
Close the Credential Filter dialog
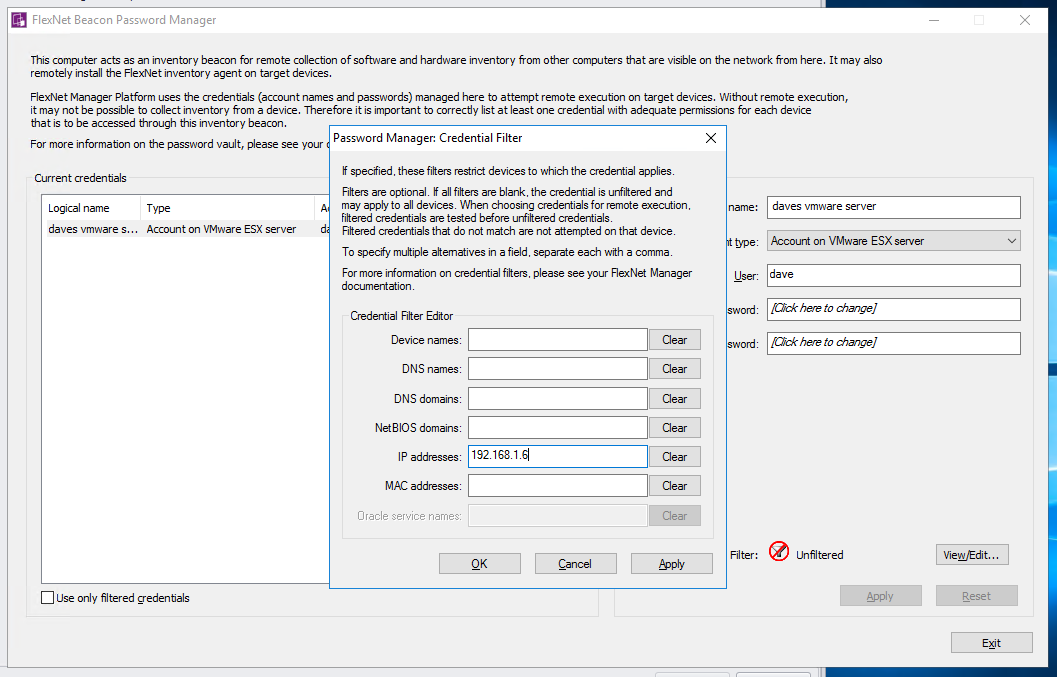click(x=711, y=138)
